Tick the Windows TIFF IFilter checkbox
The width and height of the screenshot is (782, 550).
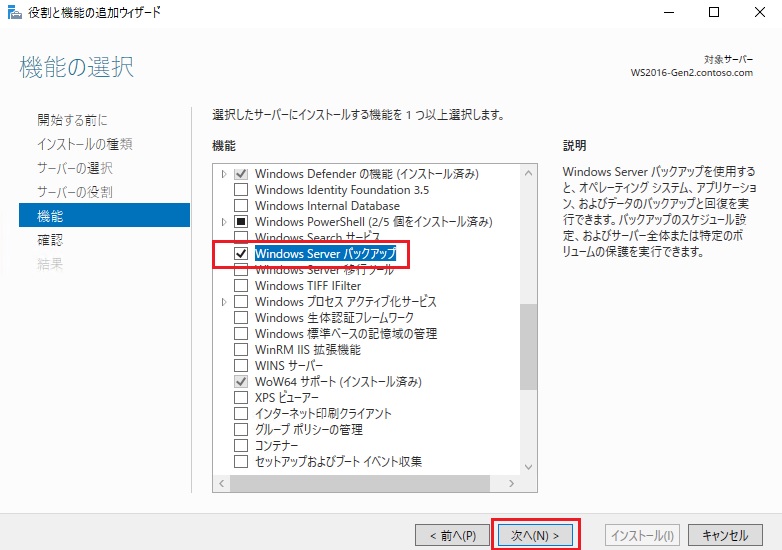pos(240,286)
